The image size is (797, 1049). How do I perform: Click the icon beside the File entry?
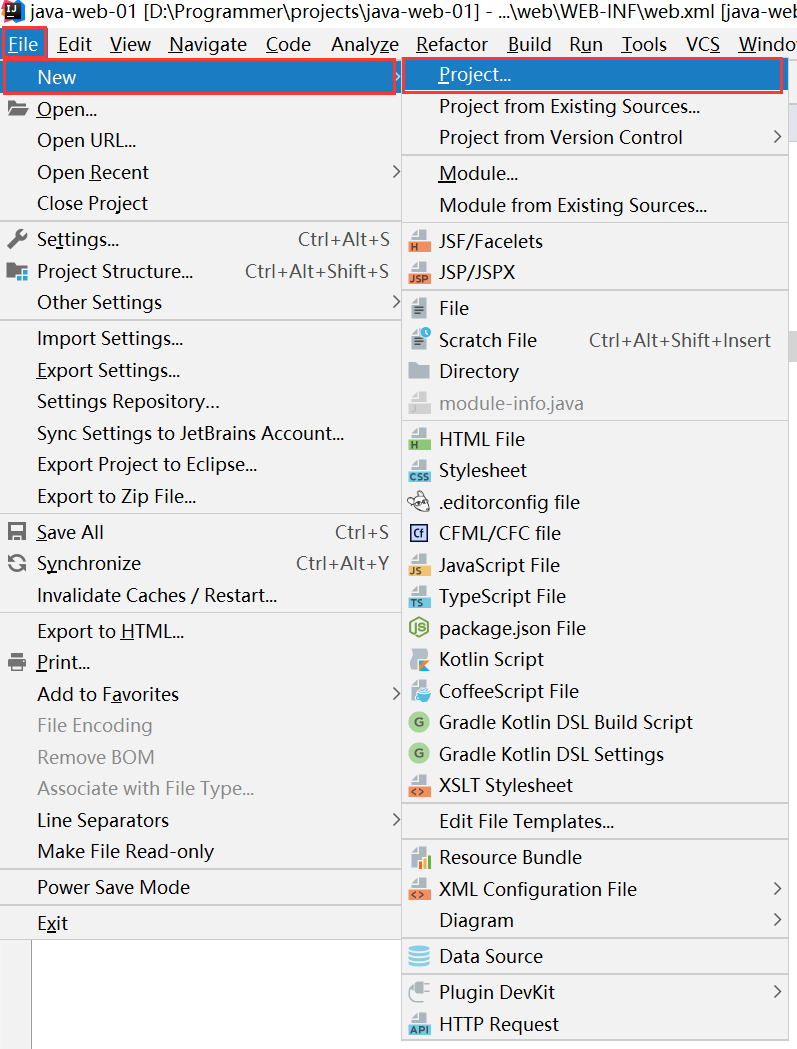[x=419, y=308]
